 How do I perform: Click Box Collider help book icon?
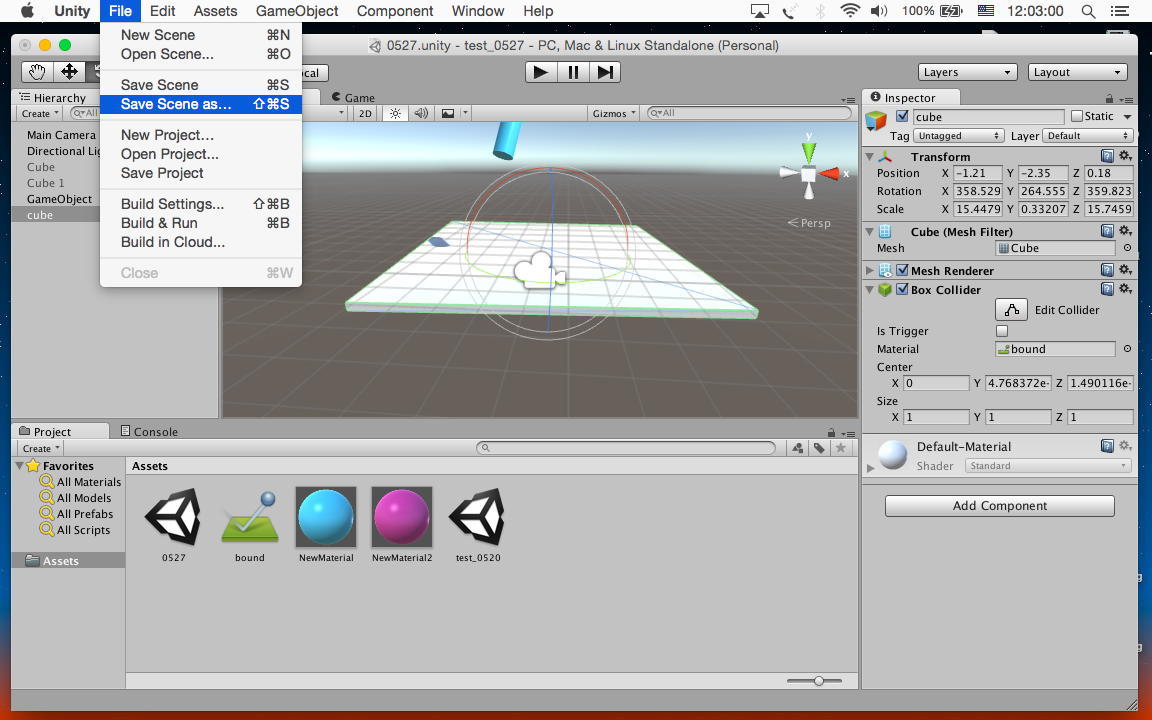point(1107,289)
